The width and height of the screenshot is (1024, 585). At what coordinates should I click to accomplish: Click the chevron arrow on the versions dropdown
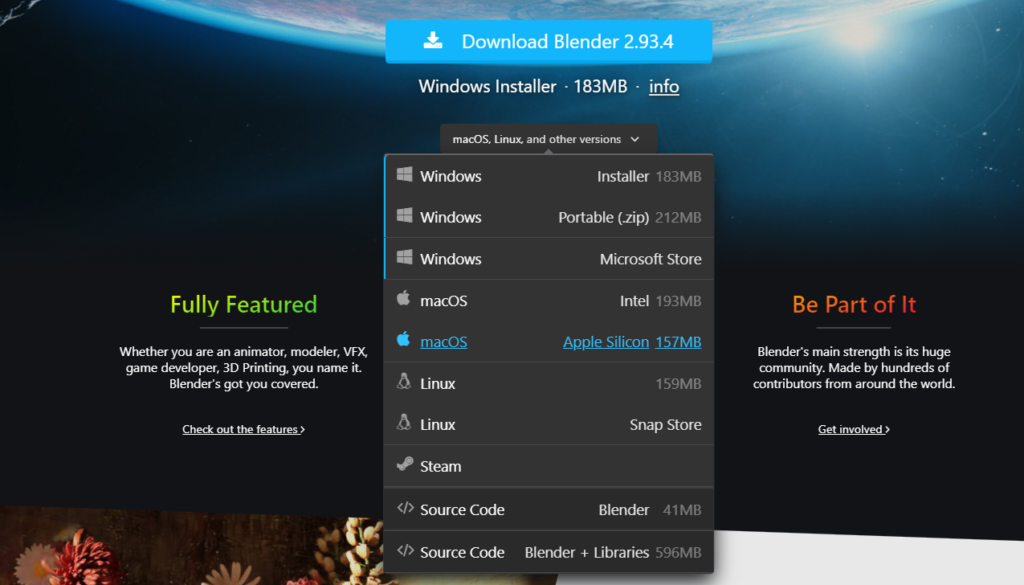635,140
